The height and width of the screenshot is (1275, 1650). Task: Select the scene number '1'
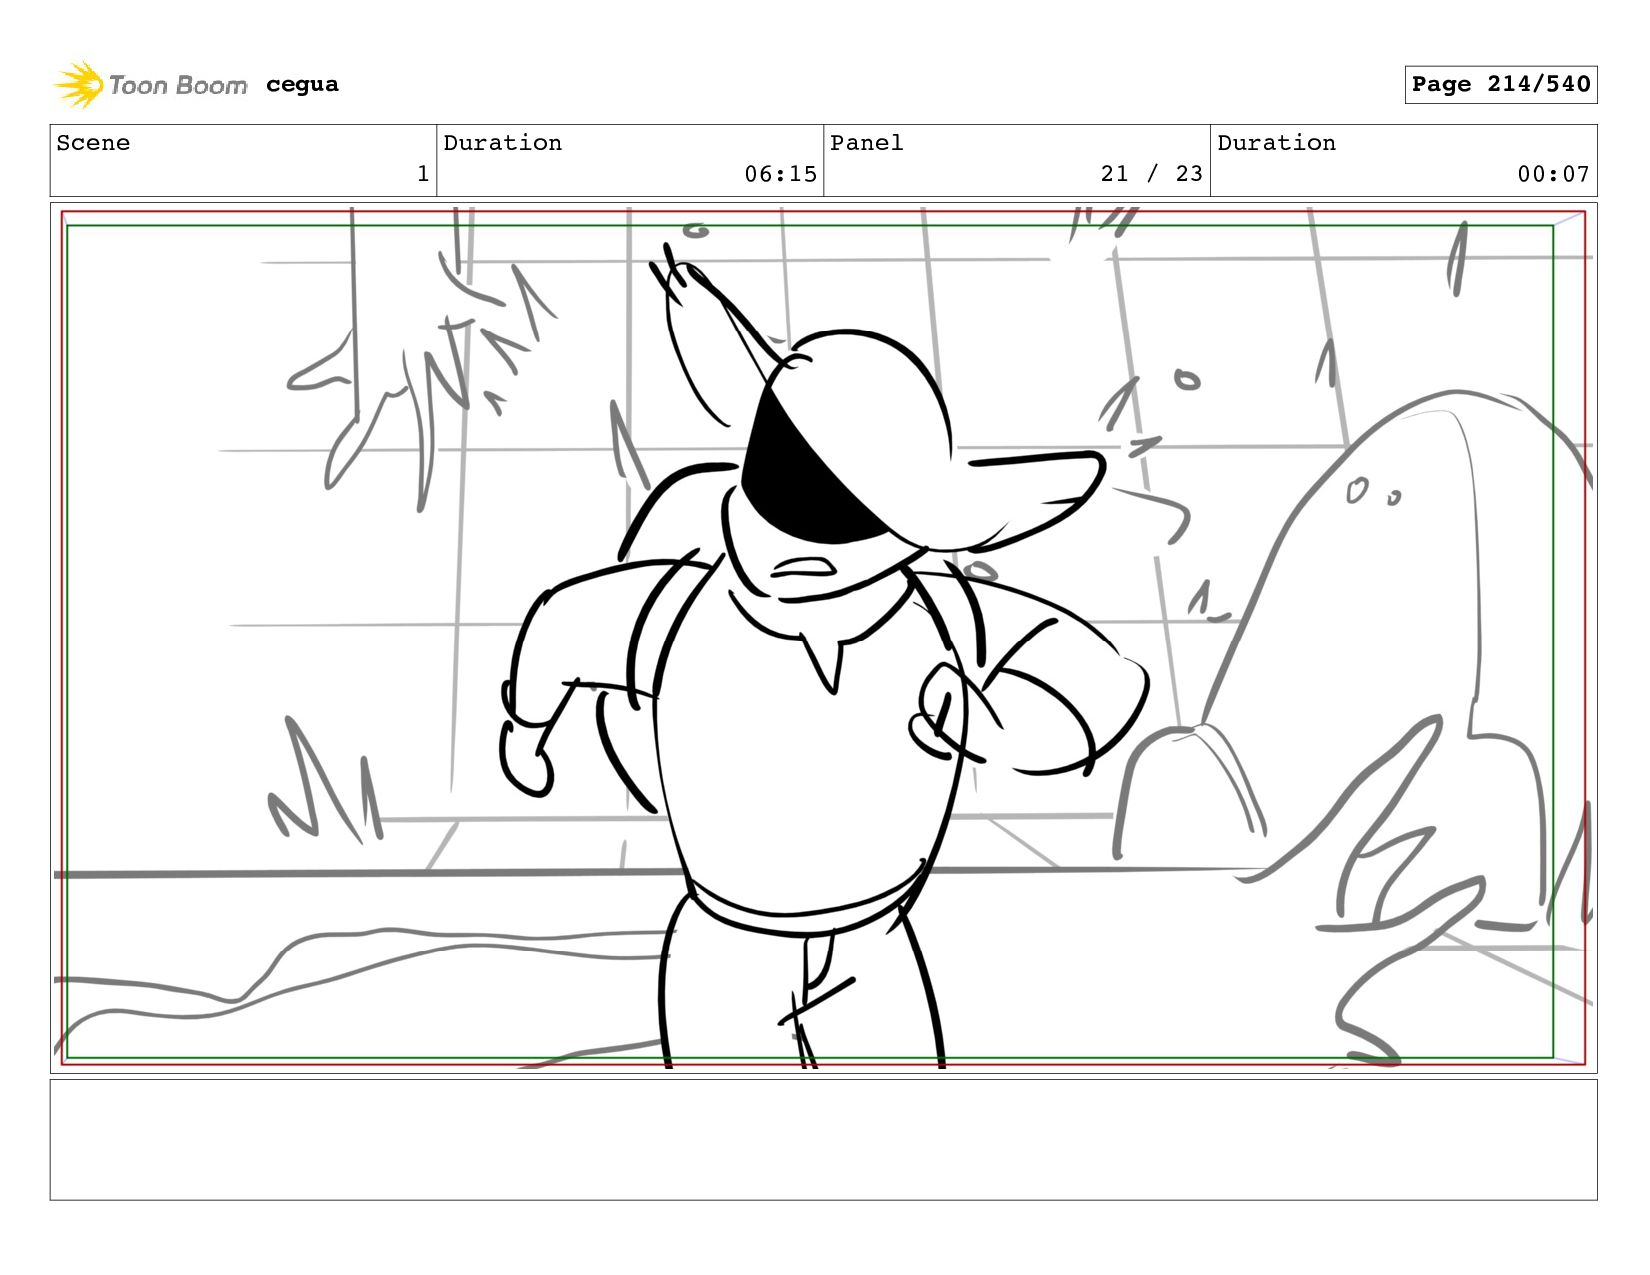click(x=423, y=174)
